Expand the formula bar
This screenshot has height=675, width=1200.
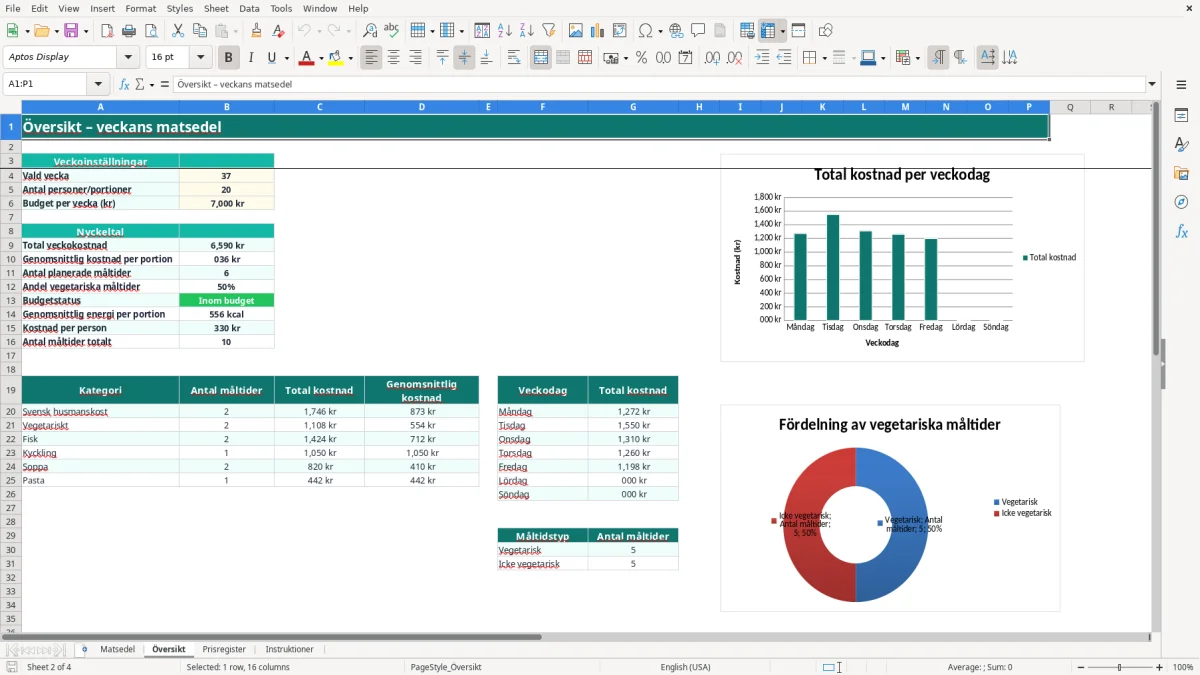1152,85
